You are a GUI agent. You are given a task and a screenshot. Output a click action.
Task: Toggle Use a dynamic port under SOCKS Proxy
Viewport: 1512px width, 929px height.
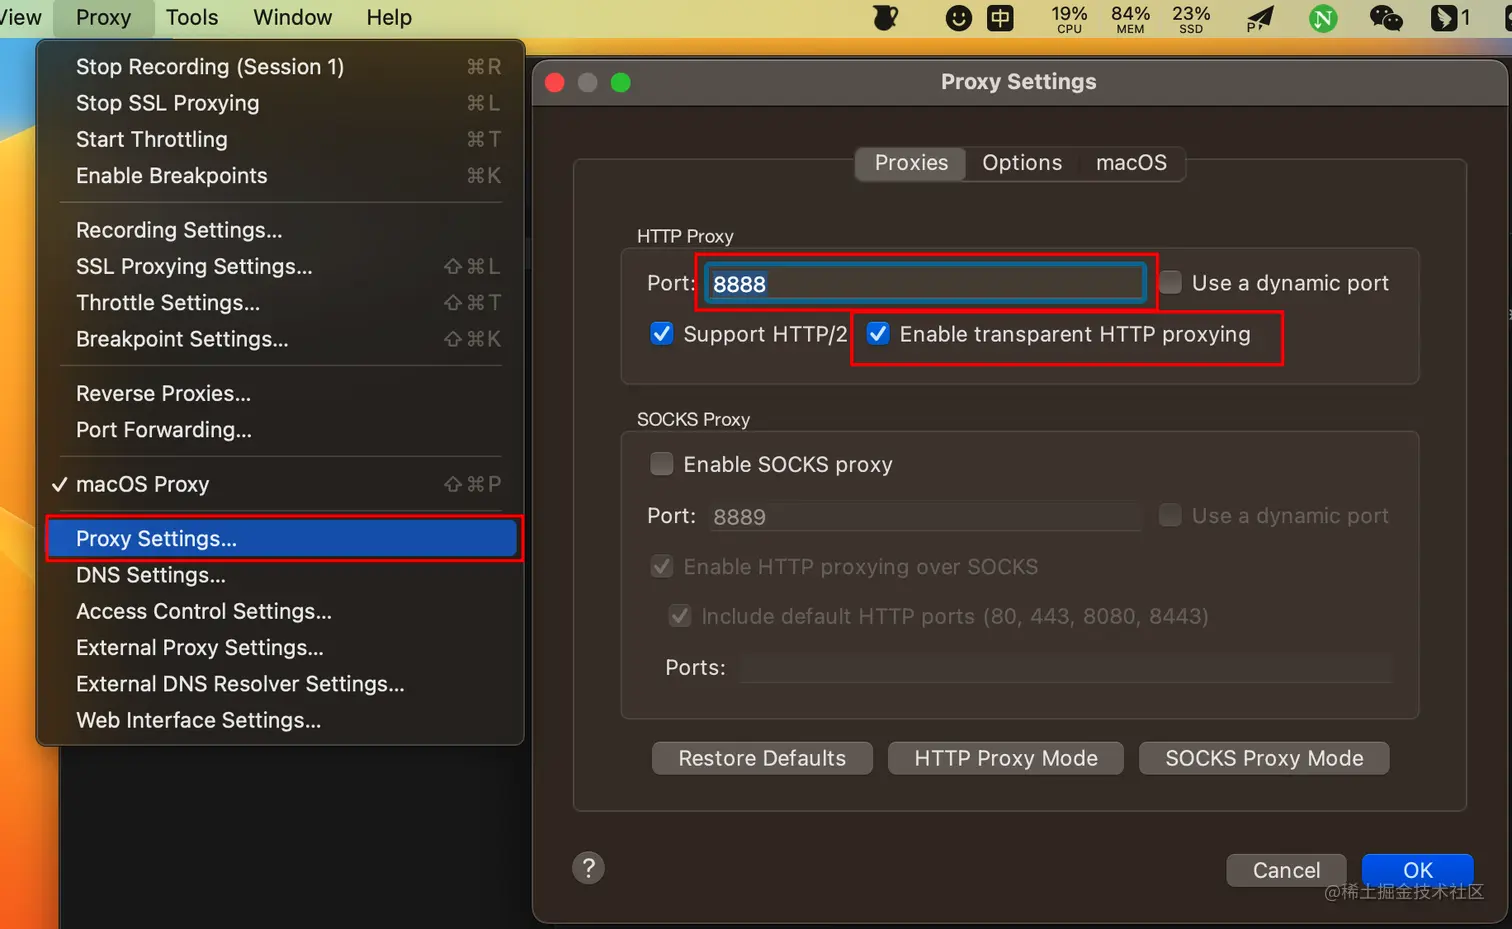click(1170, 516)
